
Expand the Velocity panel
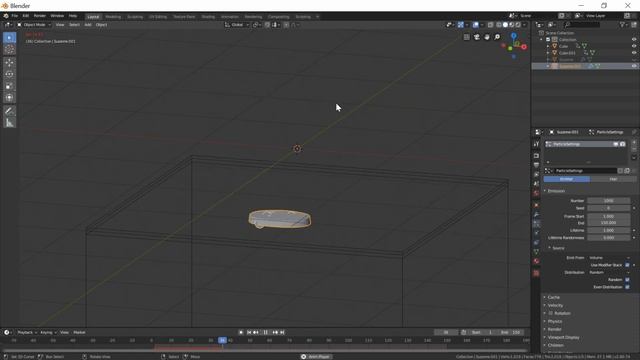click(x=555, y=305)
